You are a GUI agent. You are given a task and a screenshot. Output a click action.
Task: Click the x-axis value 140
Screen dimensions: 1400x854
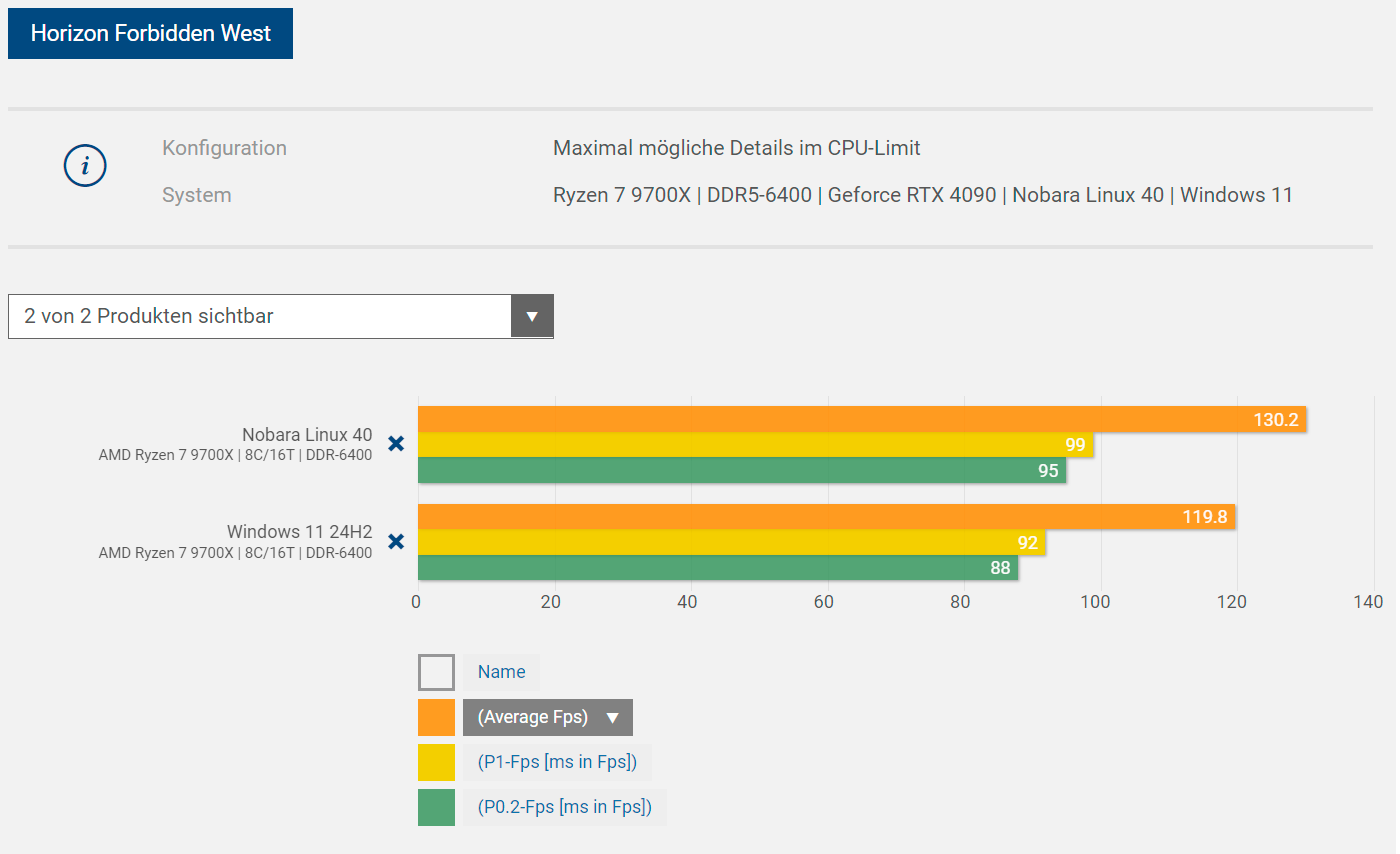point(1367,602)
